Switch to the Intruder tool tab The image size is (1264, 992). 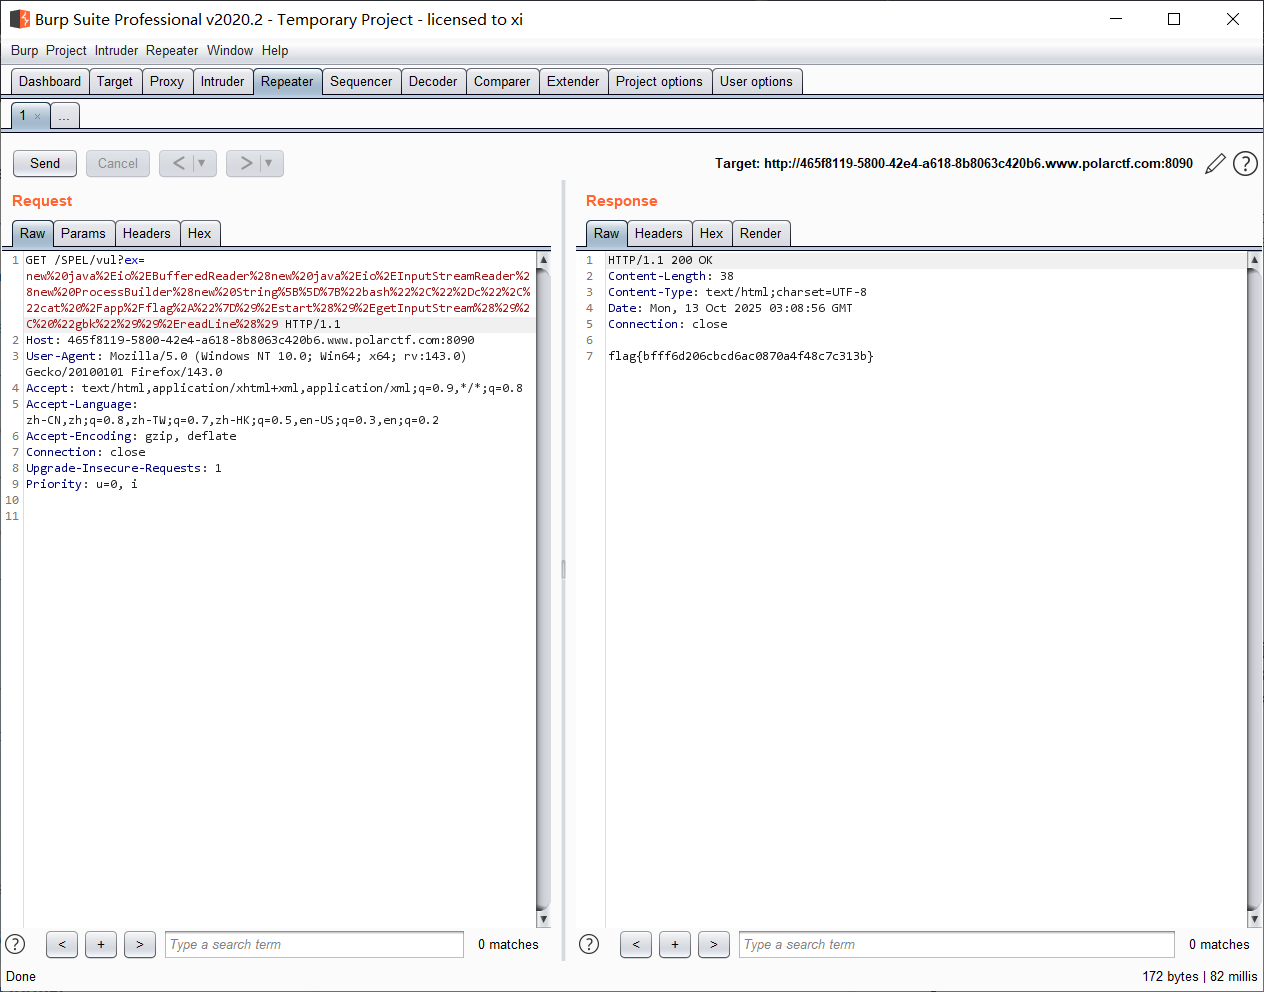click(x=222, y=82)
